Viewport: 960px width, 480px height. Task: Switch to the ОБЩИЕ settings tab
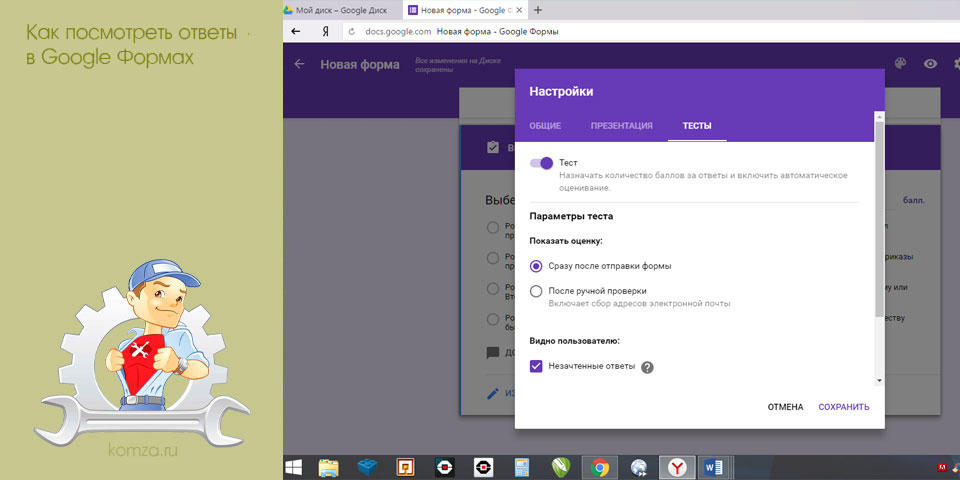pyautogui.click(x=545, y=126)
